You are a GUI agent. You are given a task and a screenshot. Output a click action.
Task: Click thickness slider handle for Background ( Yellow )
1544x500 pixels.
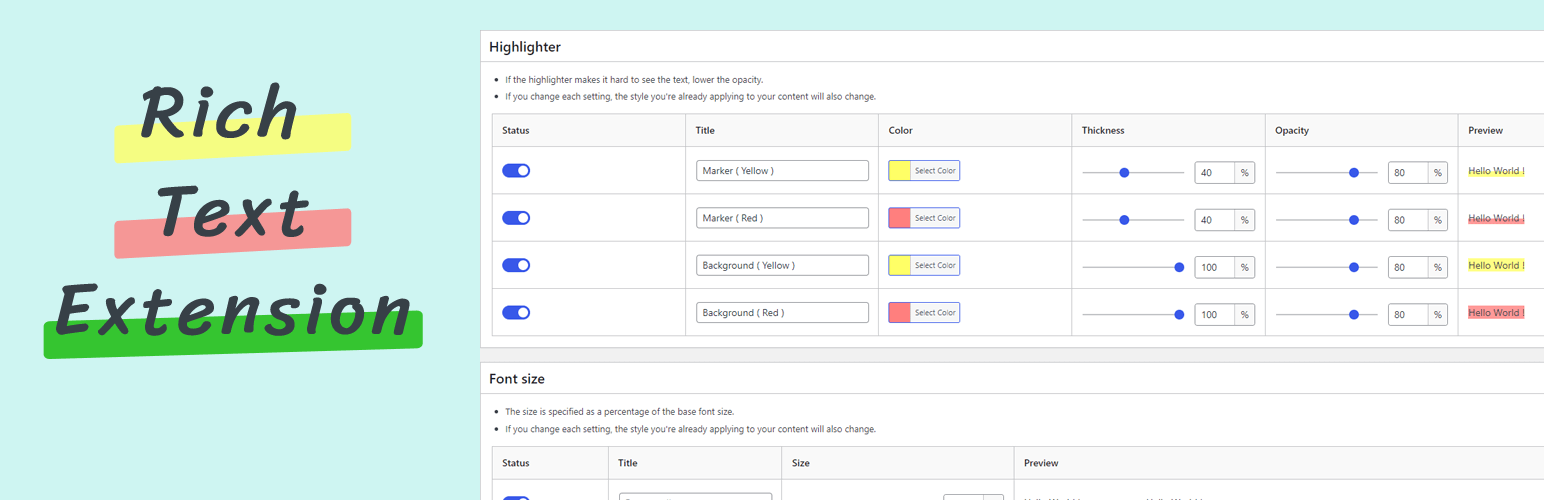click(1179, 267)
